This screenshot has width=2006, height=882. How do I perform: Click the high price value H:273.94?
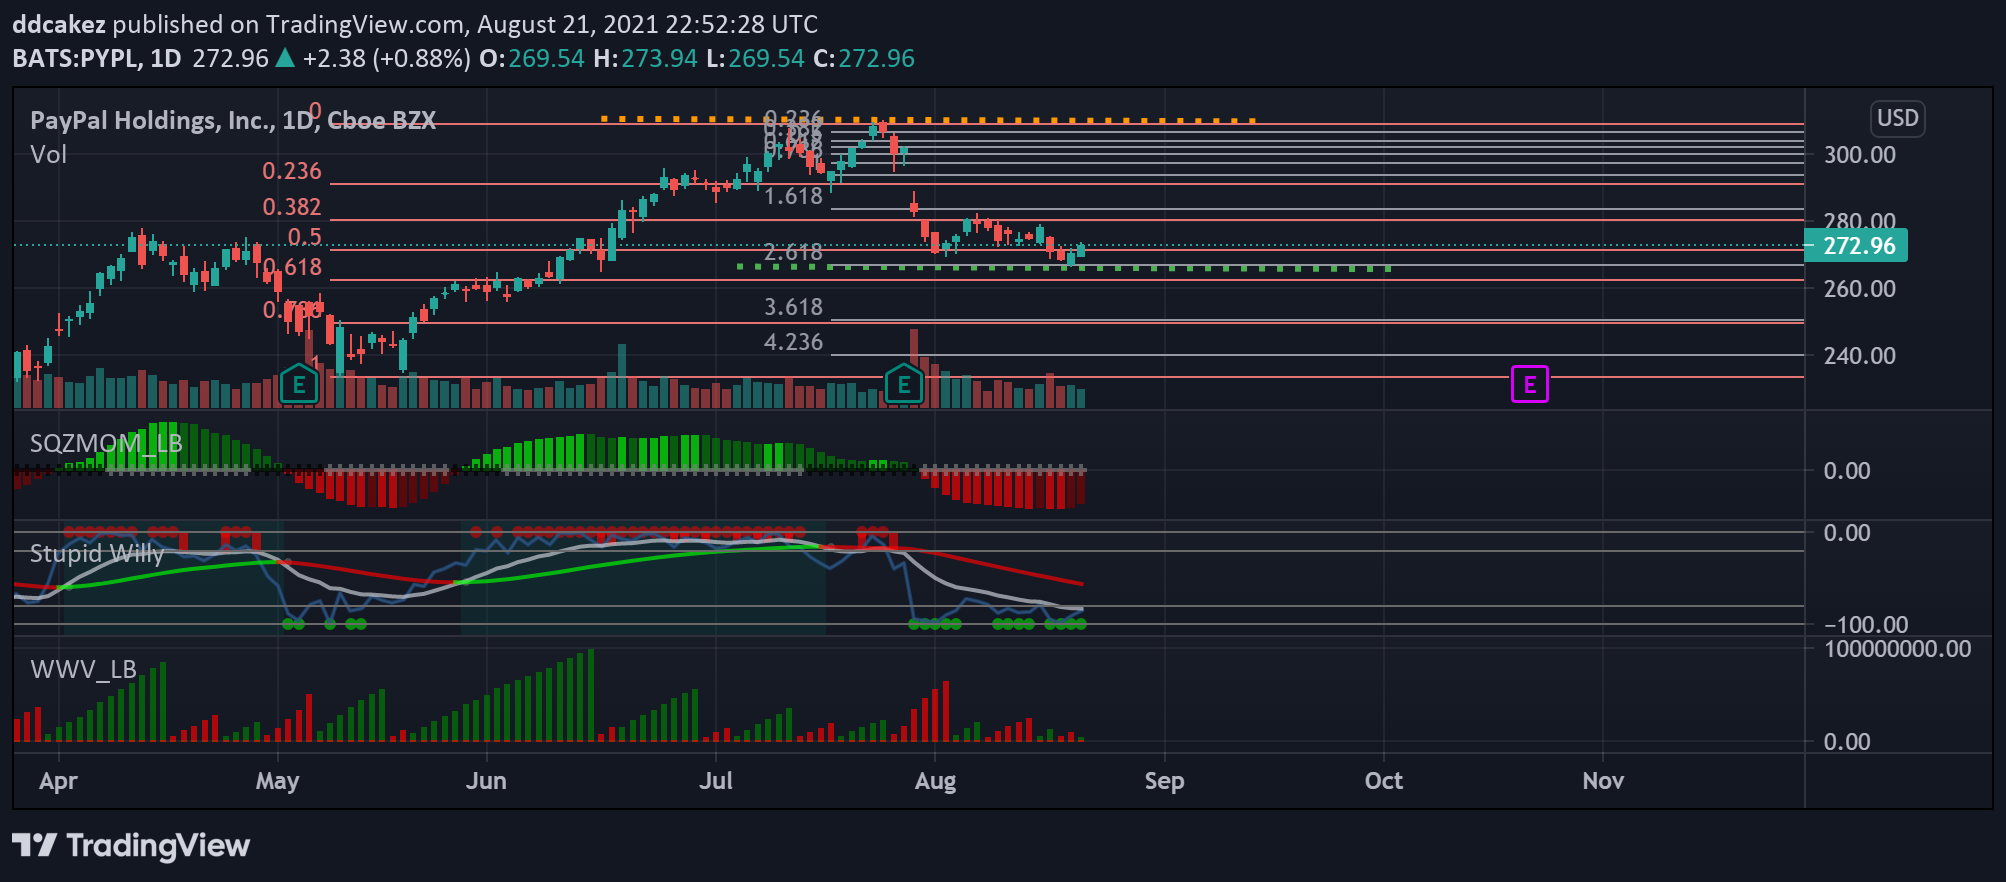[x=645, y=58]
